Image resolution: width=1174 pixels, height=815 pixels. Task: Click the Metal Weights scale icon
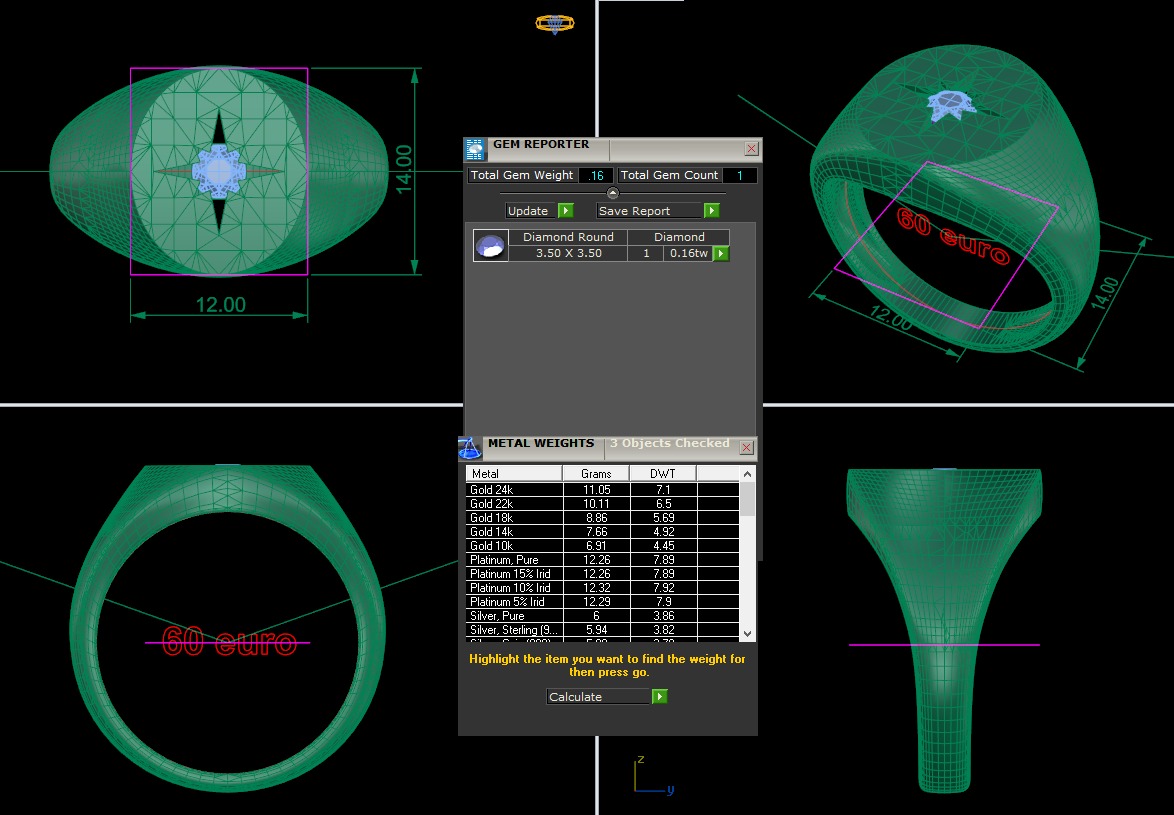click(x=470, y=447)
